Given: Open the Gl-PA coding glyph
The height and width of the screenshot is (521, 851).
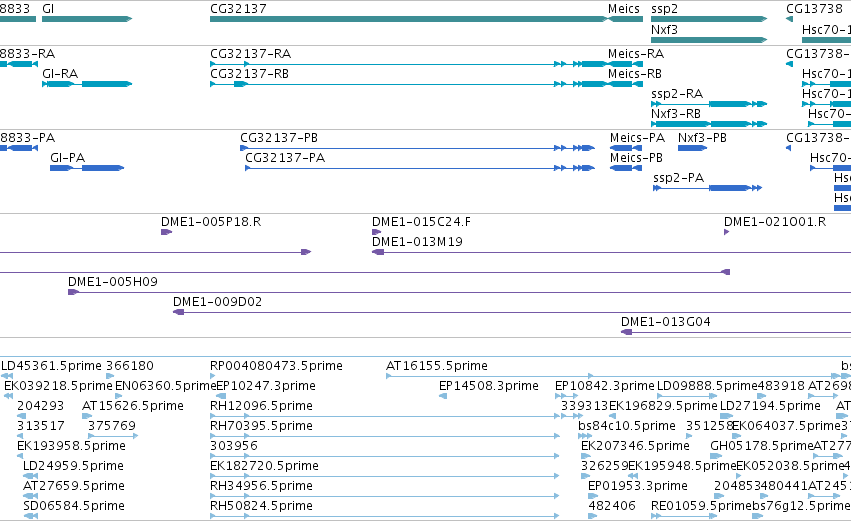Looking at the screenshot, I should point(87,168).
